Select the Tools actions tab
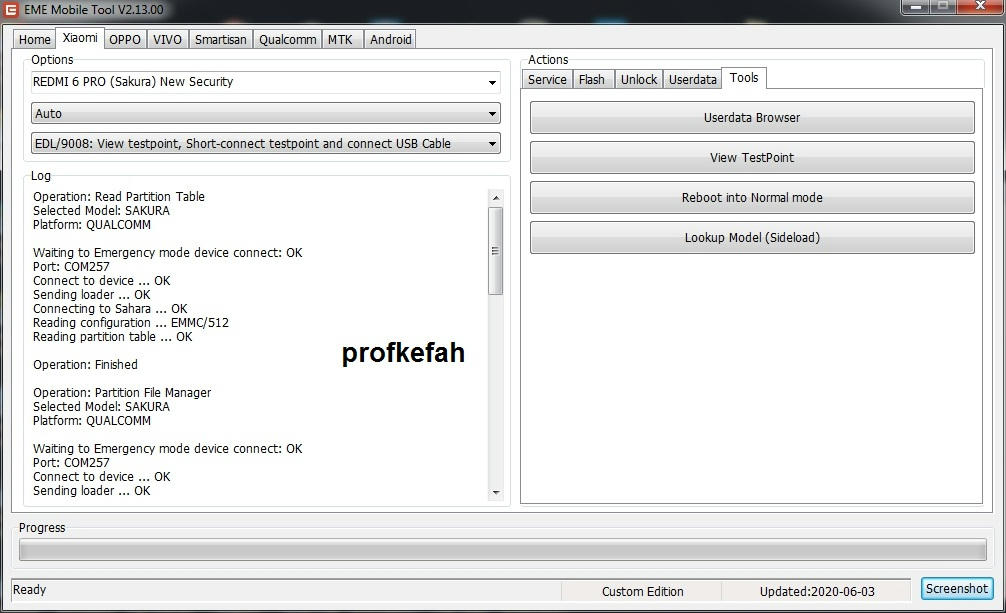 coord(744,78)
